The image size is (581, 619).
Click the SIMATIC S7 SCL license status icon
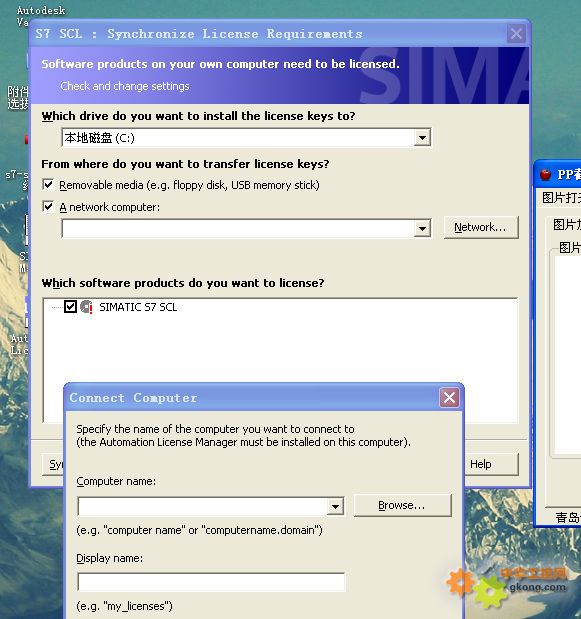pos(86,307)
